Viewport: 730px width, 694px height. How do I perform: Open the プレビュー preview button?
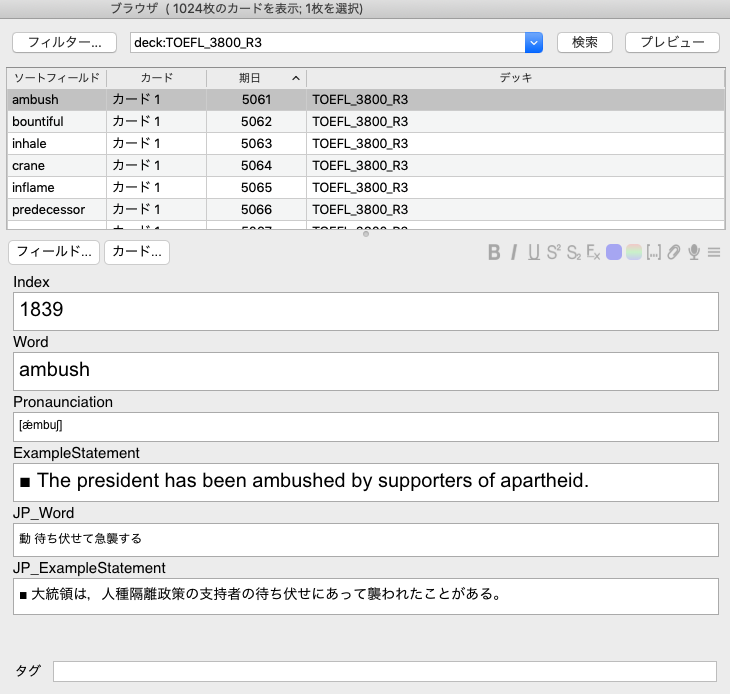tap(671, 42)
